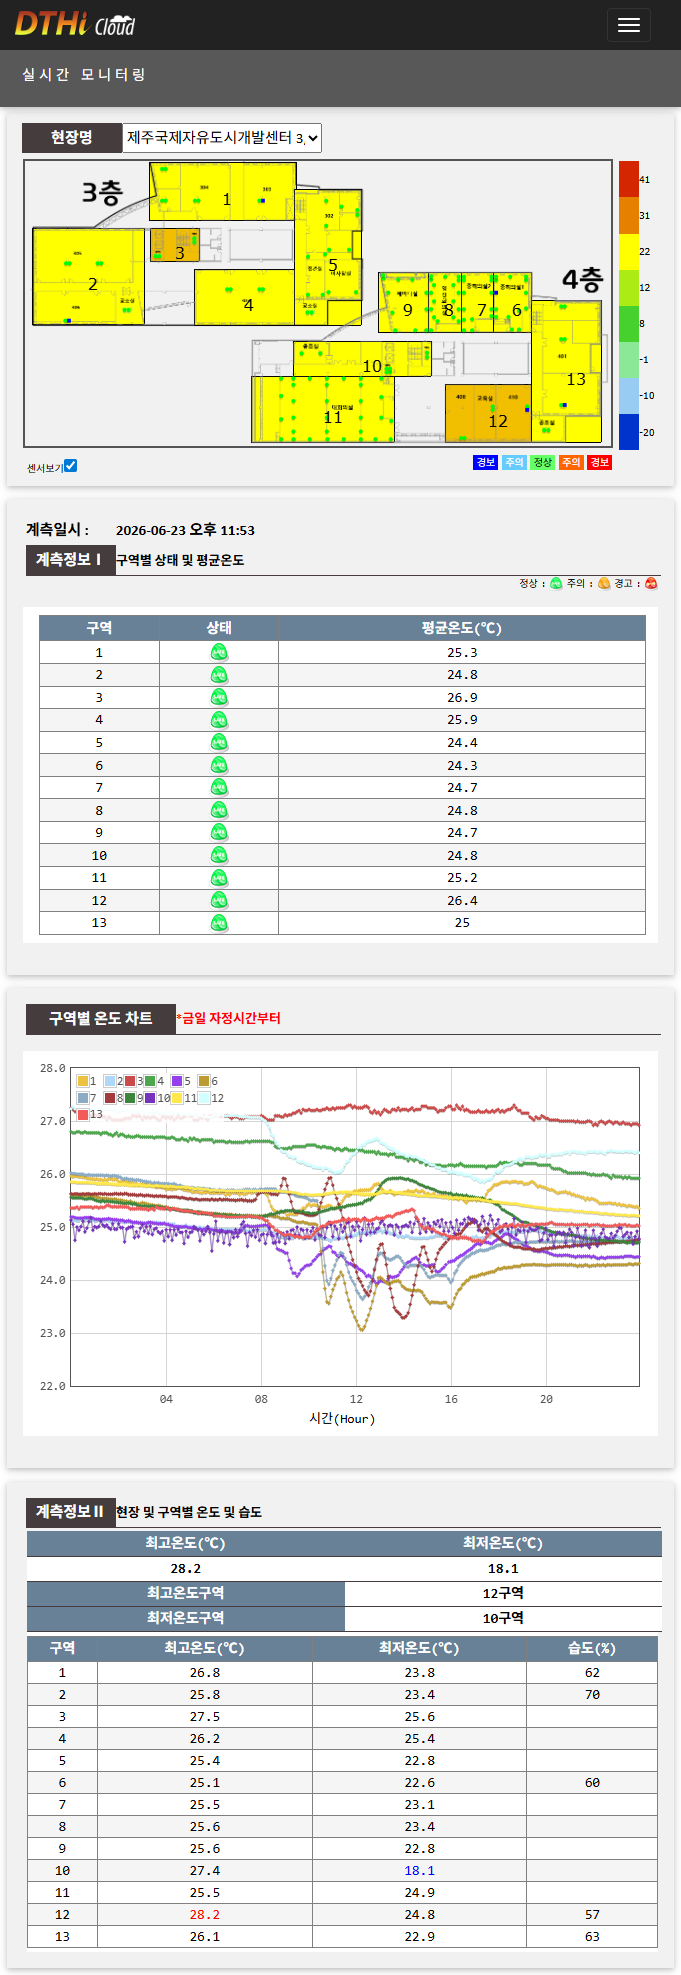This screenshot has height=1975, width=681.
Task: Open the 현장명 site dropdown
Action: [x=222, y=138]
